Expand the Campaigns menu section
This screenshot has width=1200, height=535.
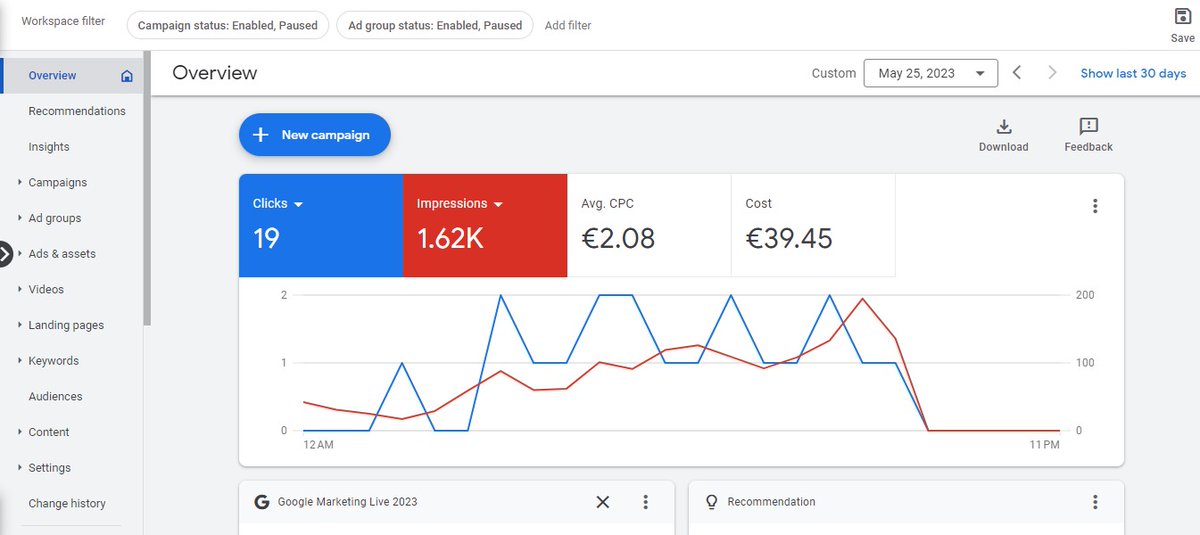click(x=20, y=183)
